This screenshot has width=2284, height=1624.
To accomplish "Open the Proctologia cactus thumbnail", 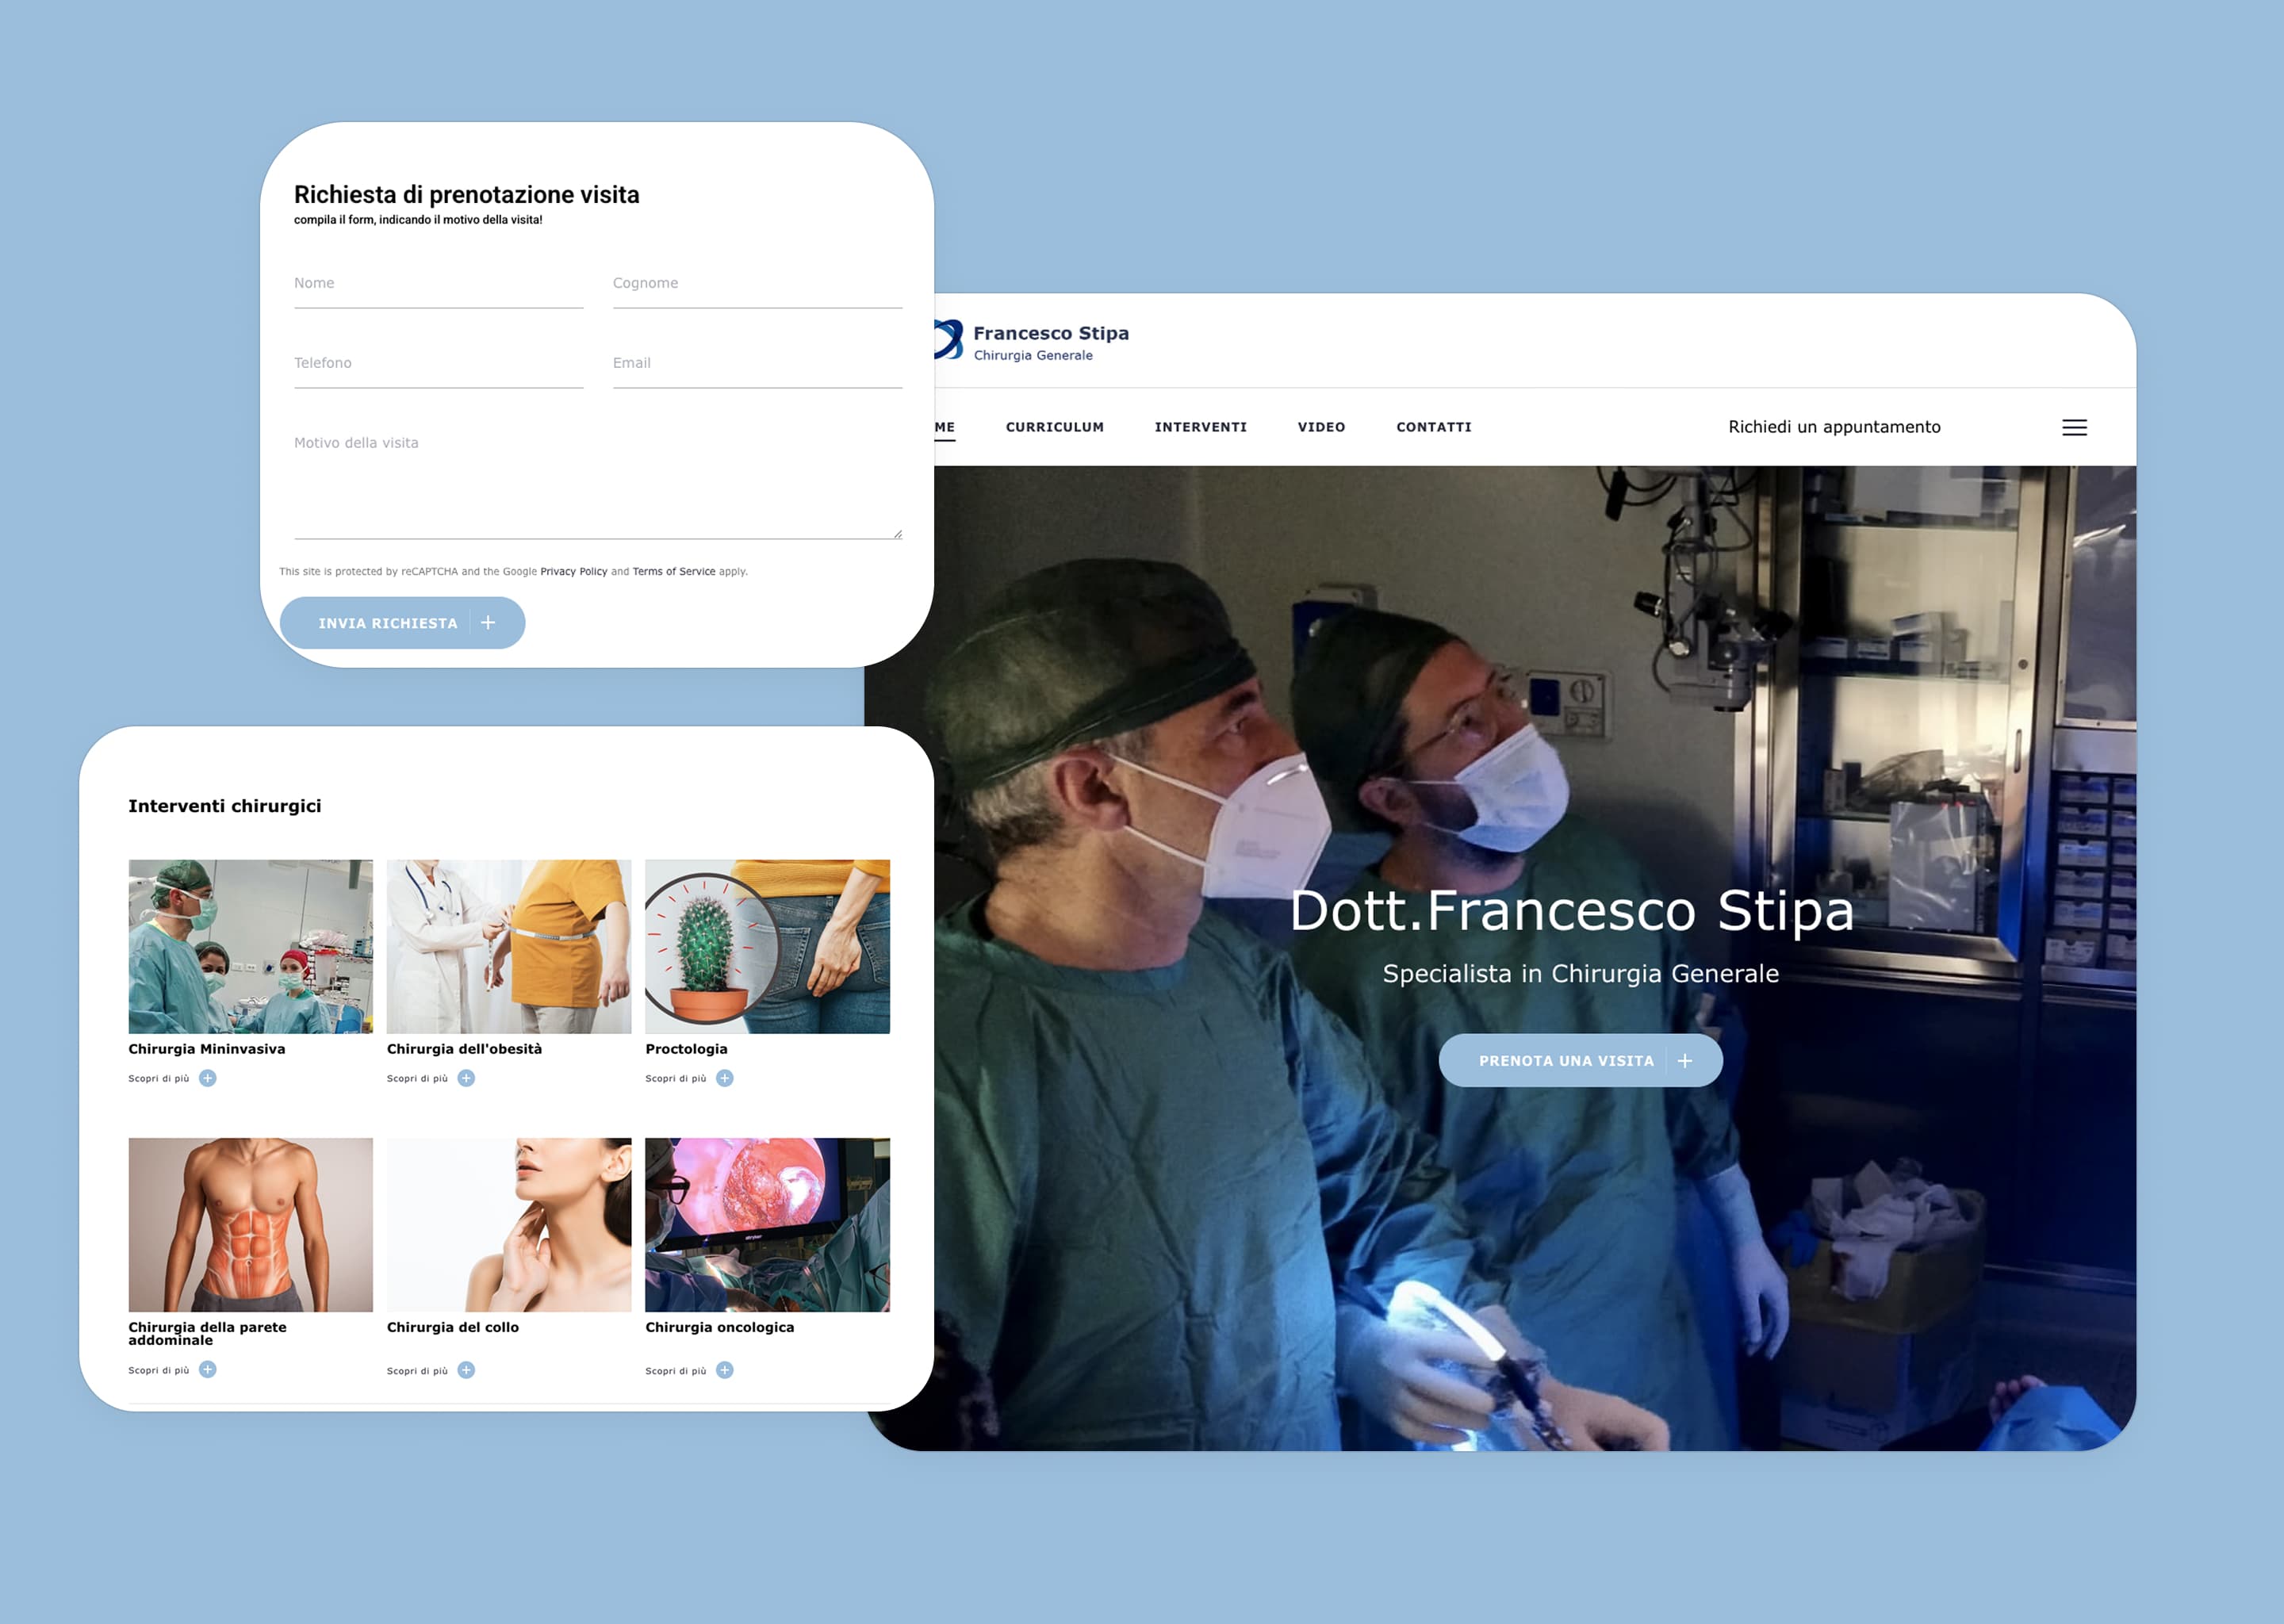I will tap(767, 946).
